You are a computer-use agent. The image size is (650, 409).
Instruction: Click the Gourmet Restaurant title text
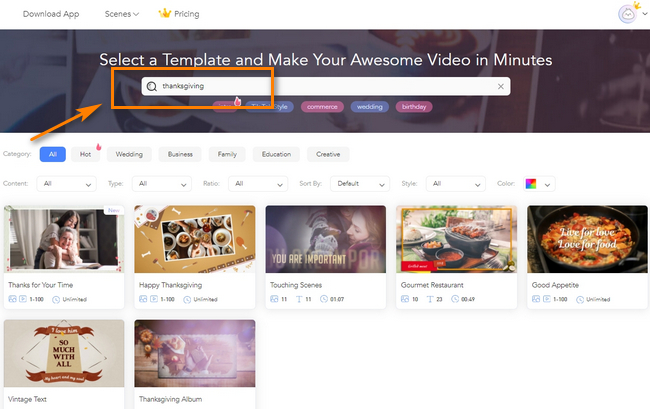(x=432, y=285)
